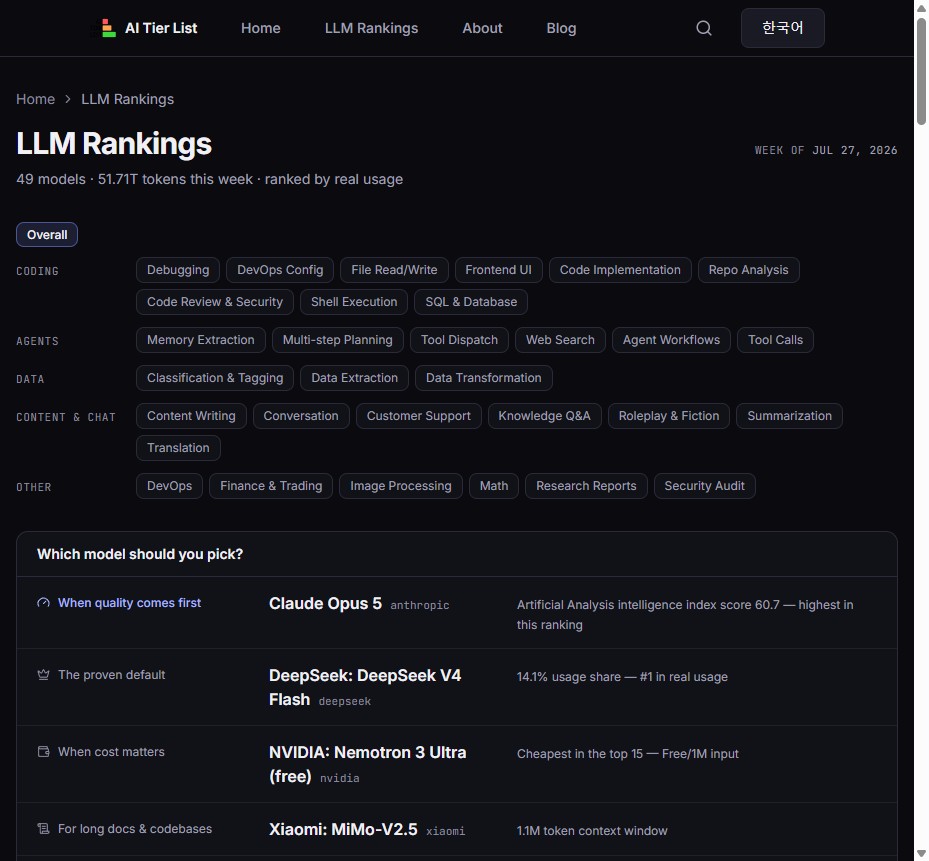Open the Blog navigation item
The width and height of the screenshot is (929, 861).
coord(561,28)
